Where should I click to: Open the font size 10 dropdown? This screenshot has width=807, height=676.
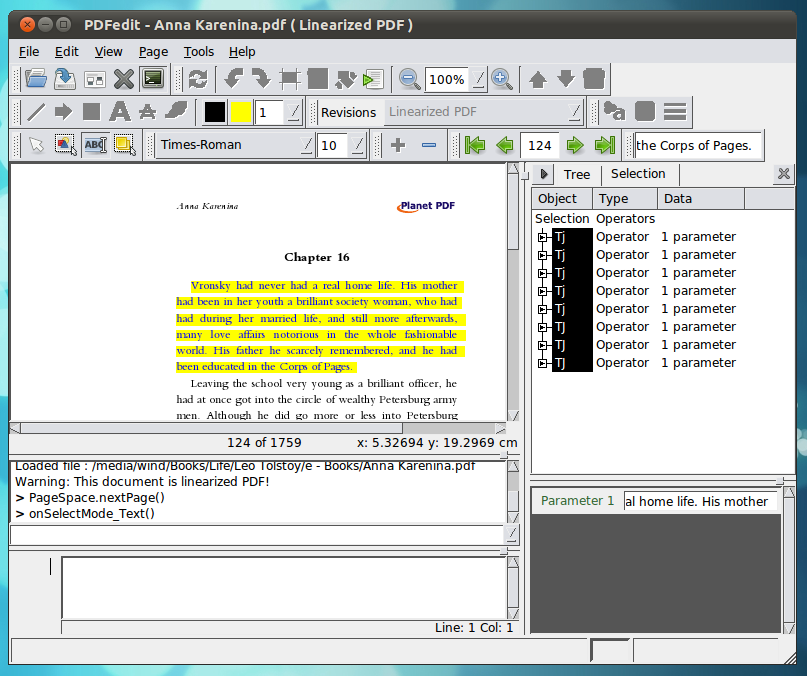point(357,145)
